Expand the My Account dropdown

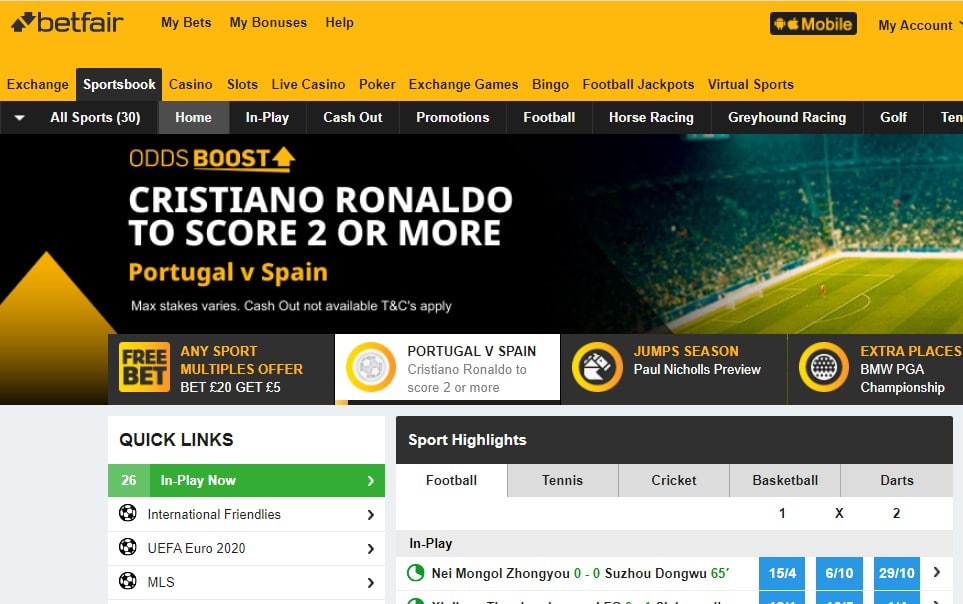point(918,26)
